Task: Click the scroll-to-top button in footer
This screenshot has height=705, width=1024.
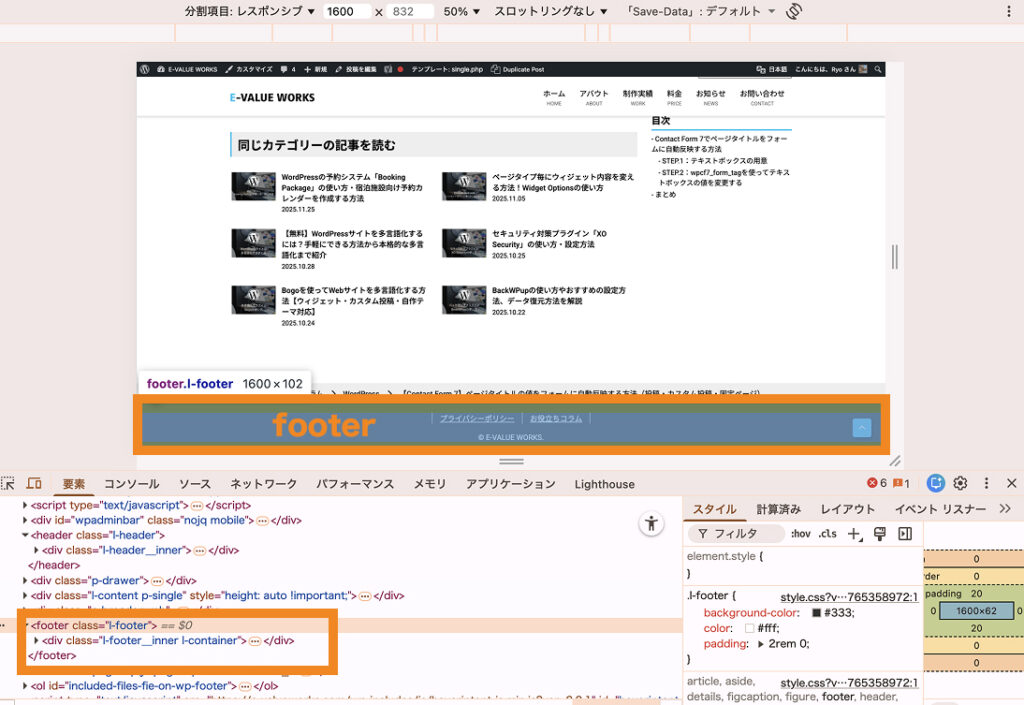Action: click(861, 428)
